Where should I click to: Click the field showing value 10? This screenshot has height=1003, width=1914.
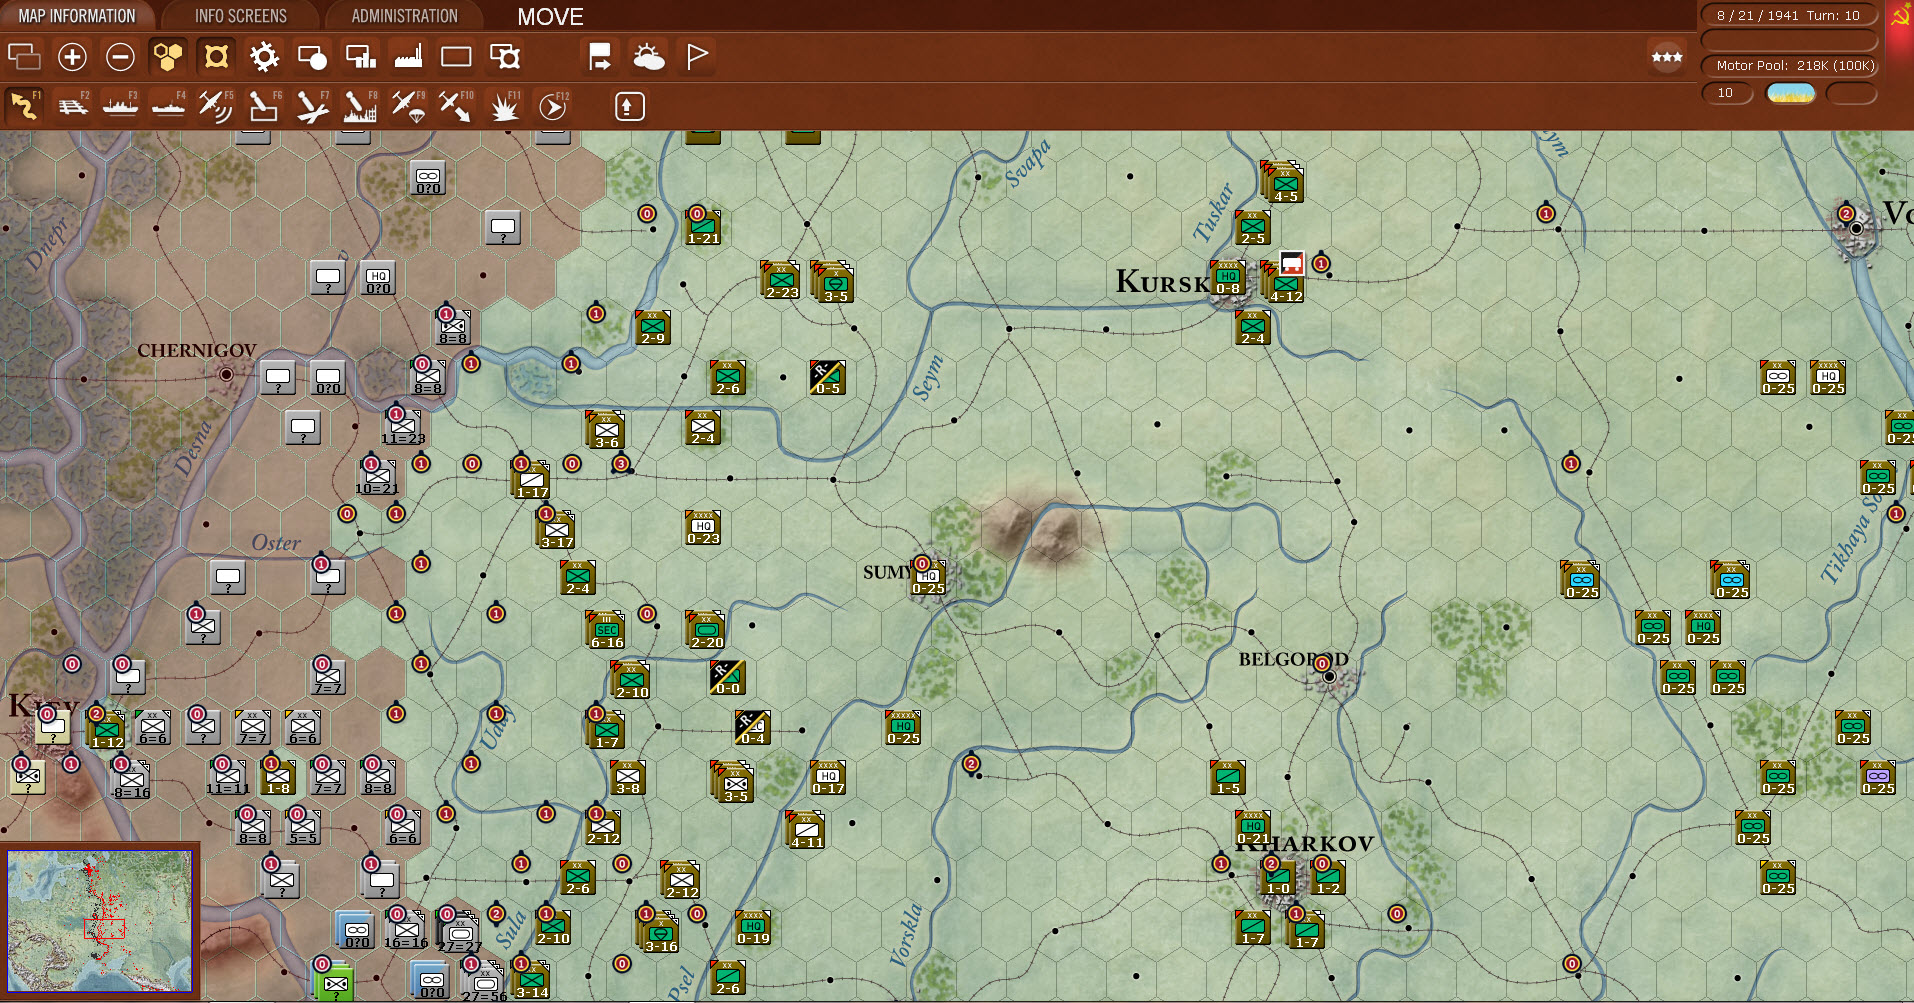1727,93
